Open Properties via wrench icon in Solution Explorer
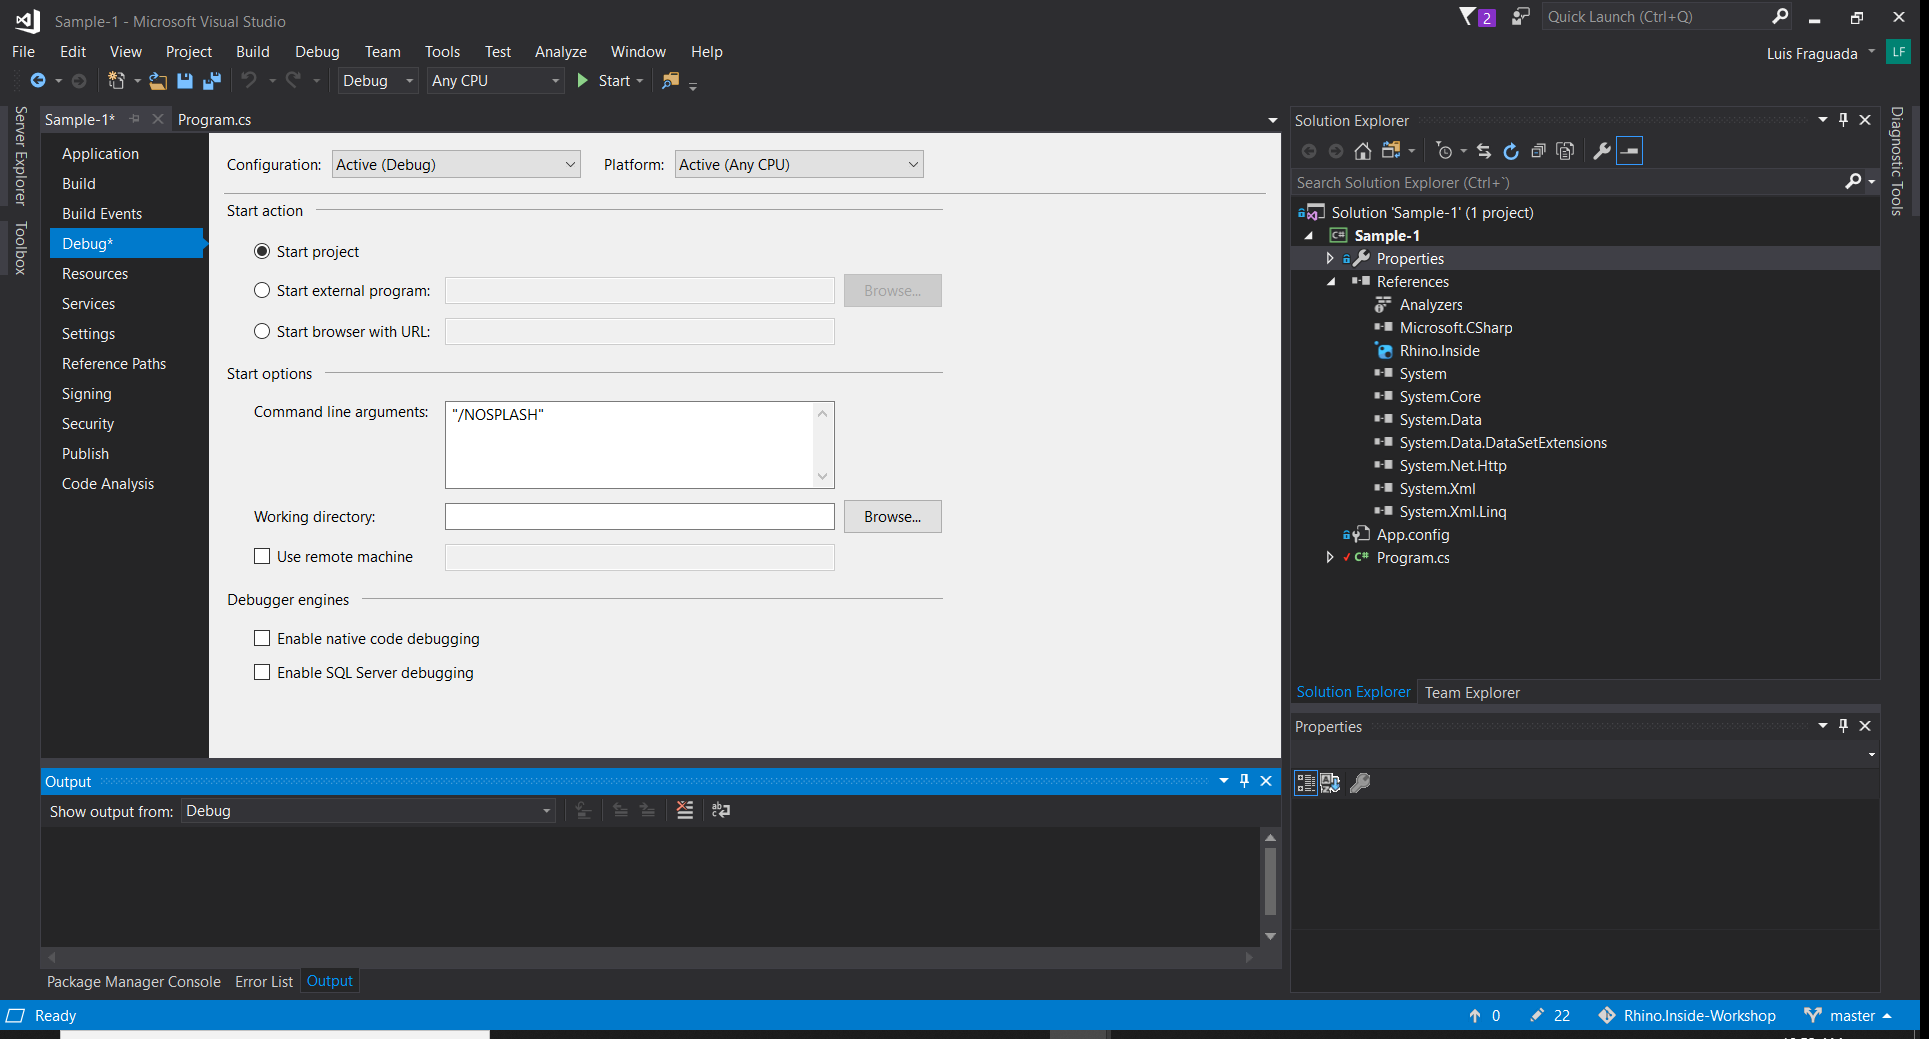Screen dimensions: 1929x1039 1601,151
